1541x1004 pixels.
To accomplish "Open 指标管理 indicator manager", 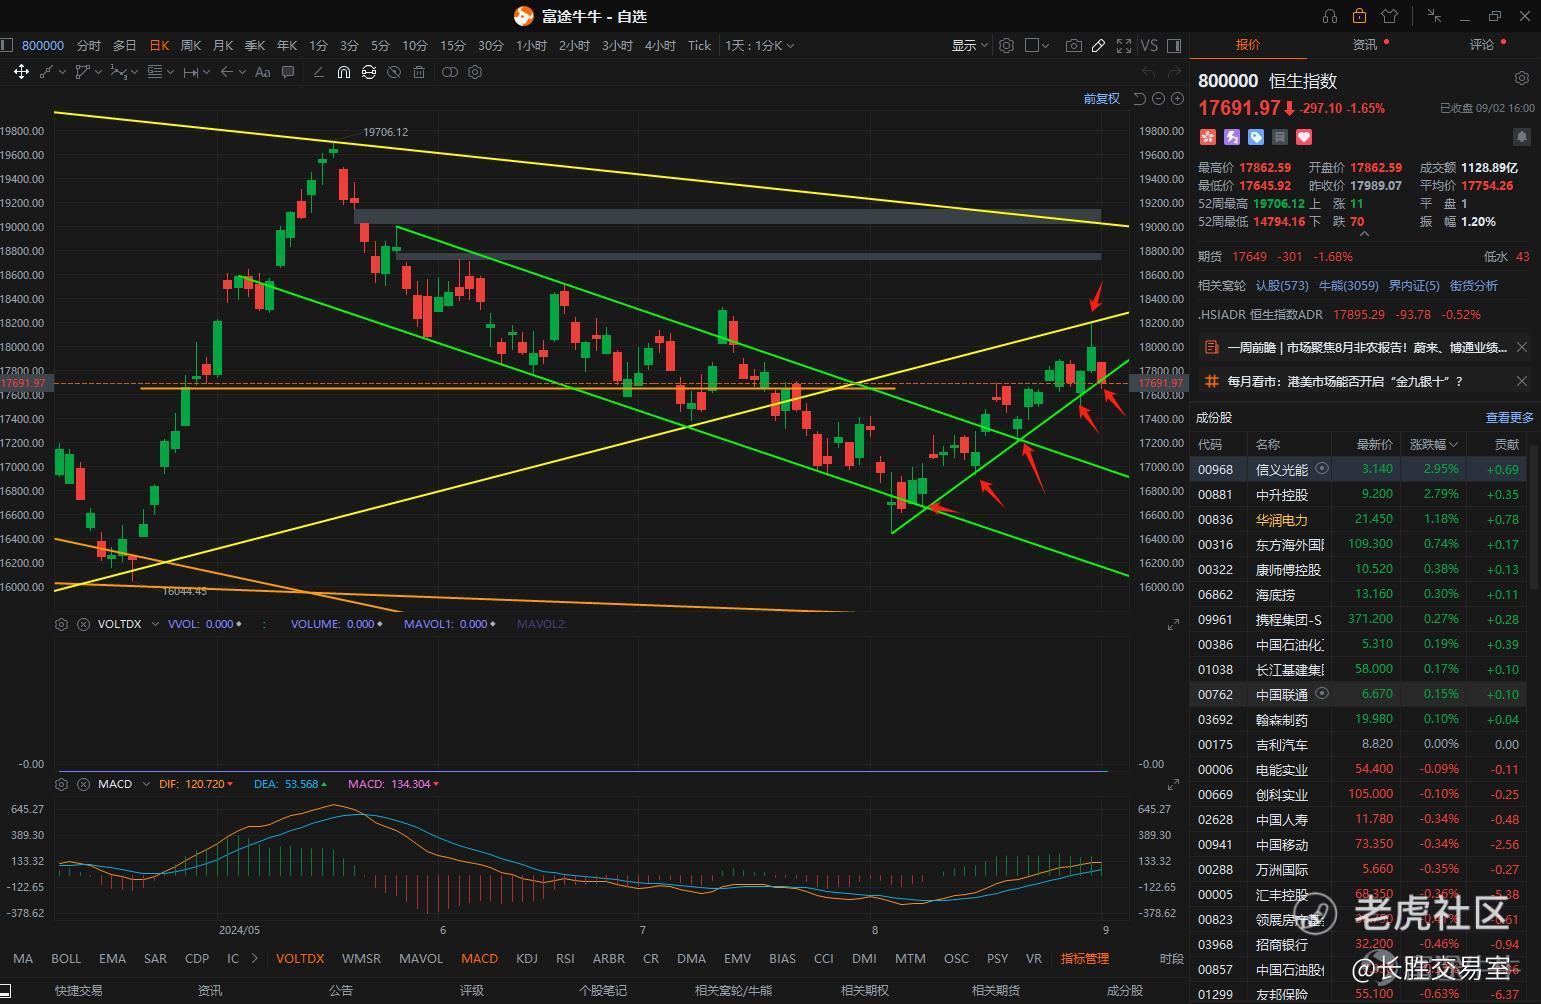I will point(1085,958).
